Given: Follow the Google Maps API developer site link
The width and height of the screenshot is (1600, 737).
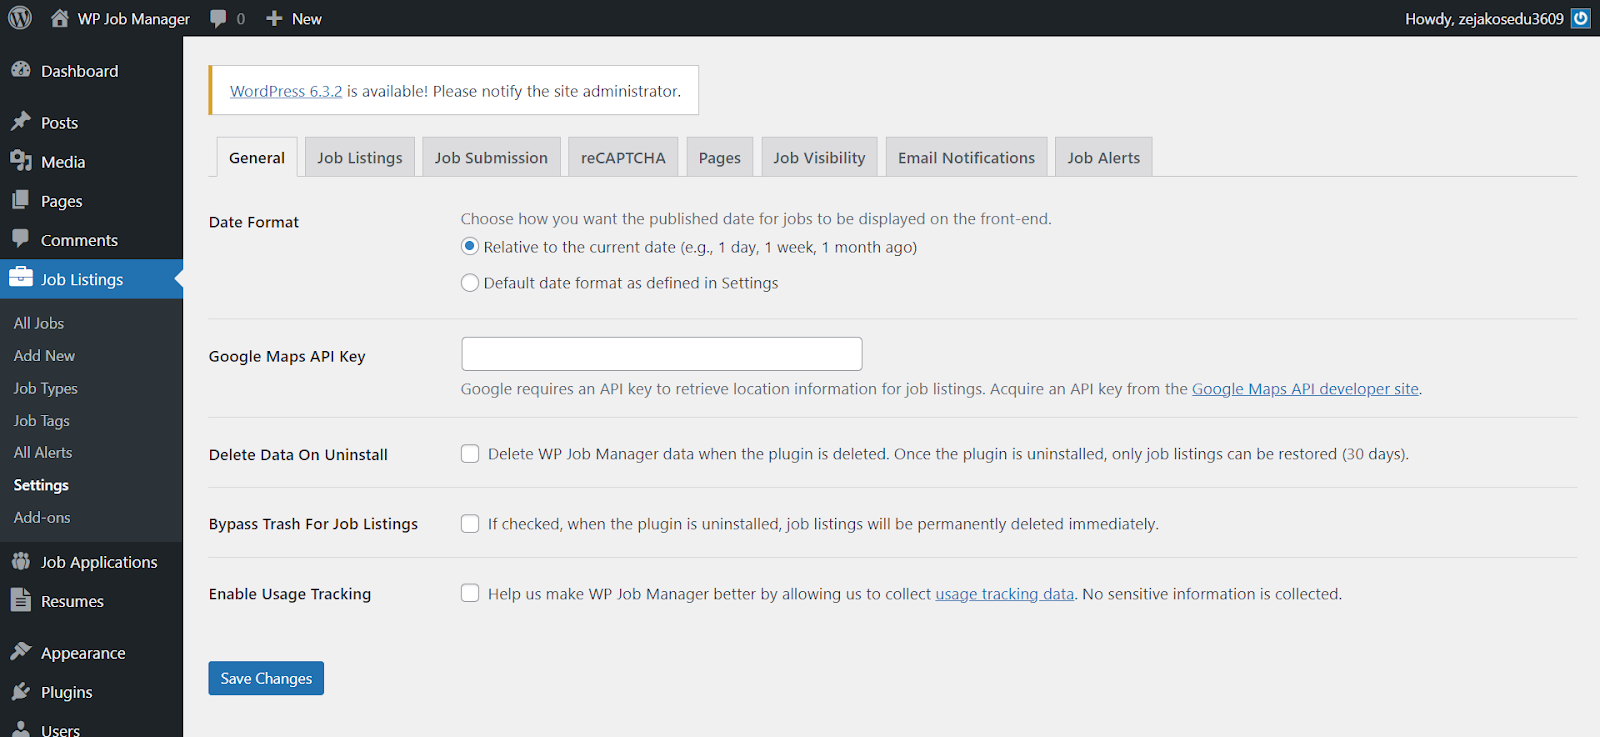Looking at the screenshot, I should point(1305,389).
